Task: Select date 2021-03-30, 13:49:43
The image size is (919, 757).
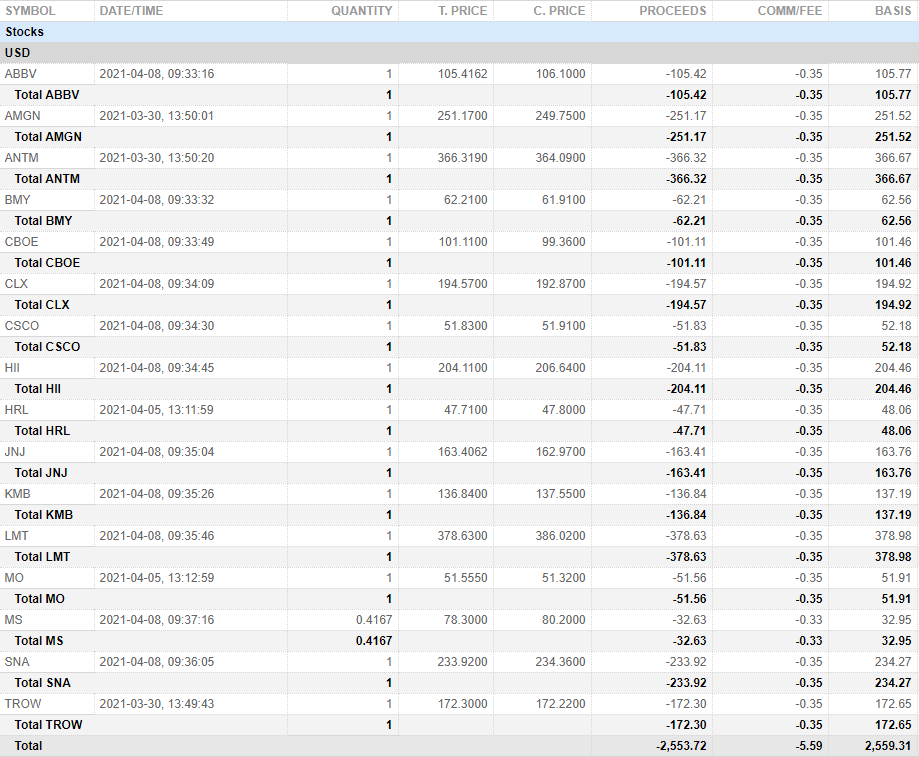Action: pos(156,704)
